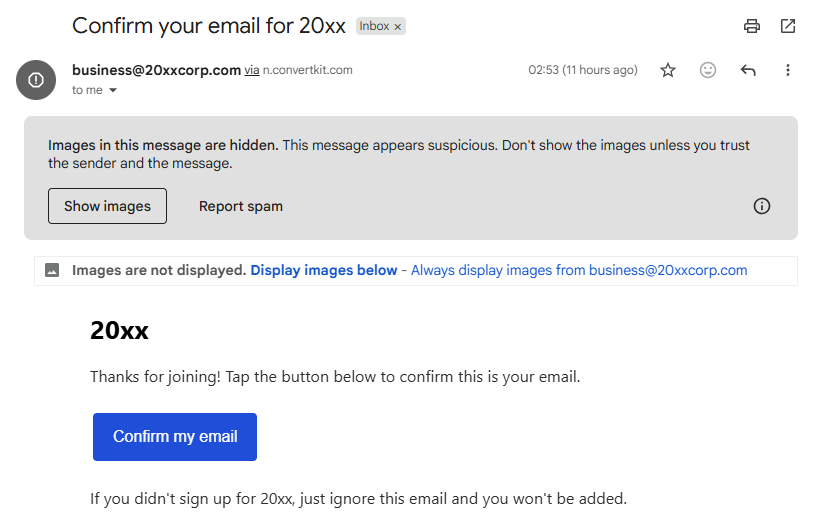
Task: Click the sender's warning avatar icon
Action: [36, 80]
